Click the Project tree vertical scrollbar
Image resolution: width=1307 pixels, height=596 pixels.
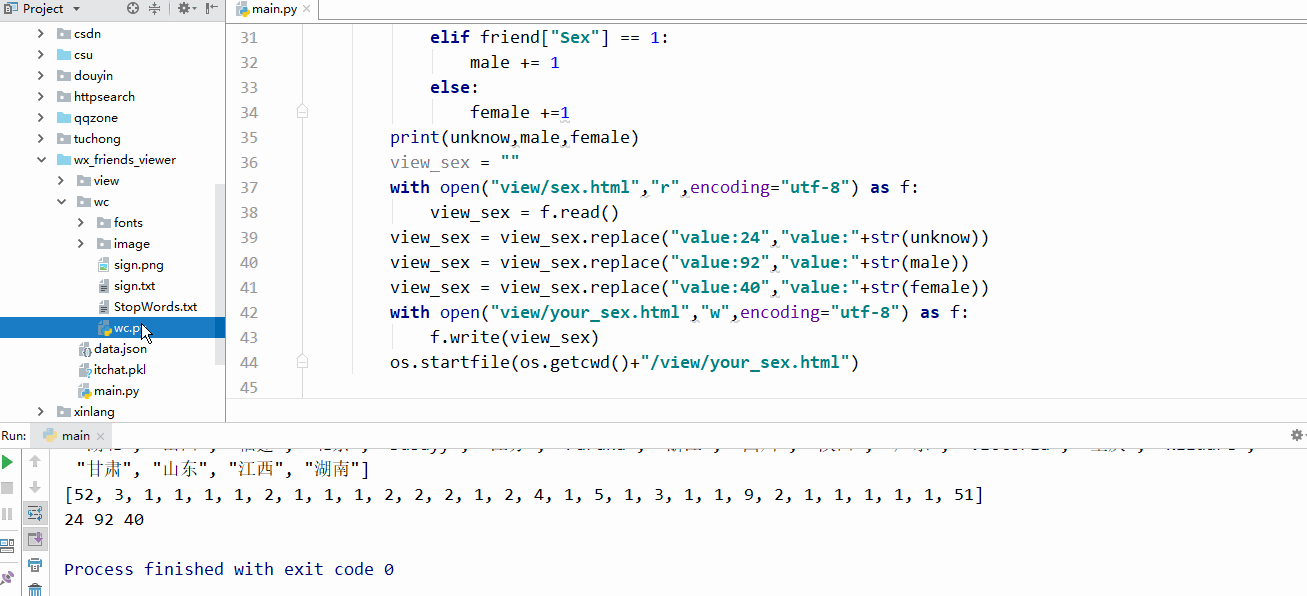[x=221, y=273]
